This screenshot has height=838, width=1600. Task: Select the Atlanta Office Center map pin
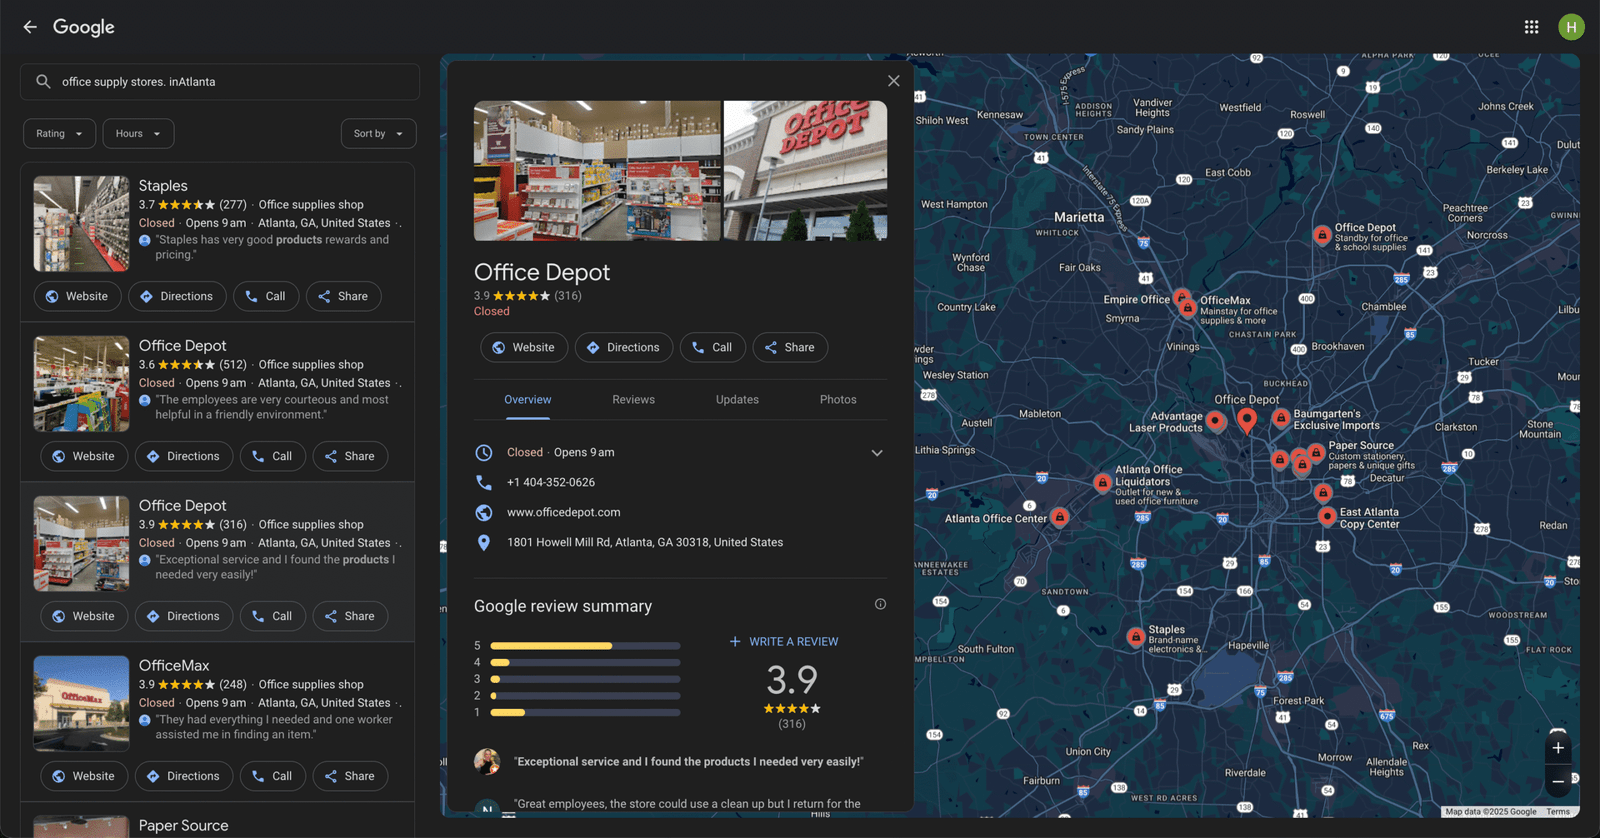[x=1060, y=517]
